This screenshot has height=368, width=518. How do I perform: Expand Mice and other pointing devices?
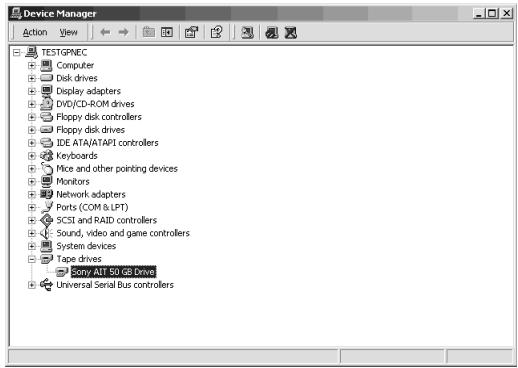point(32,169)
